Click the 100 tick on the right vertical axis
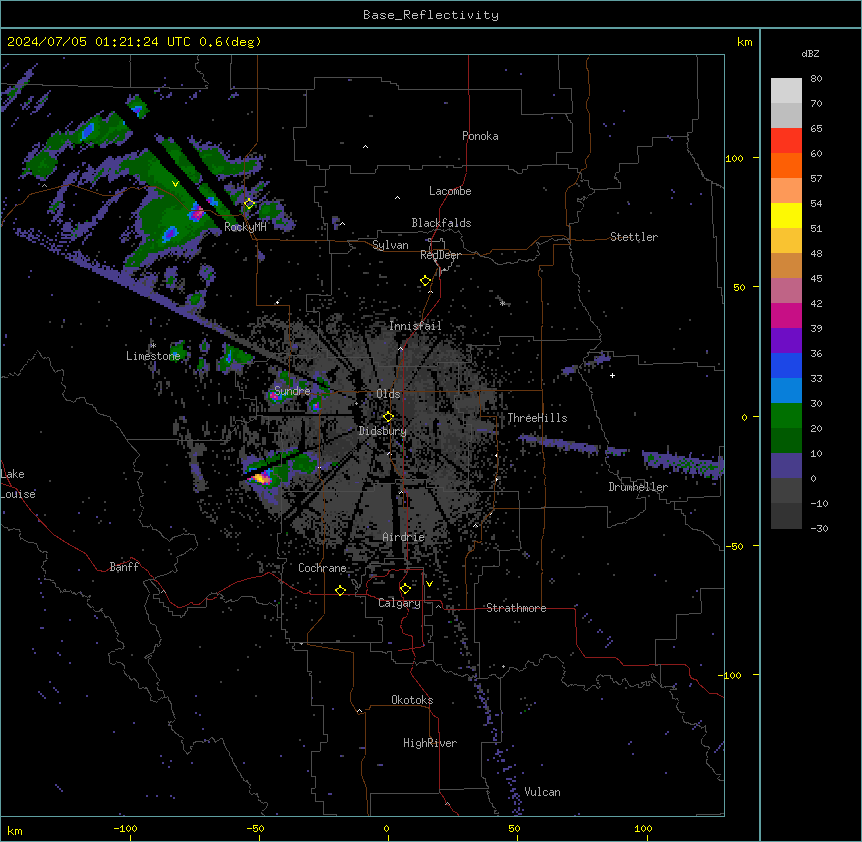 (x=734, y=158)
